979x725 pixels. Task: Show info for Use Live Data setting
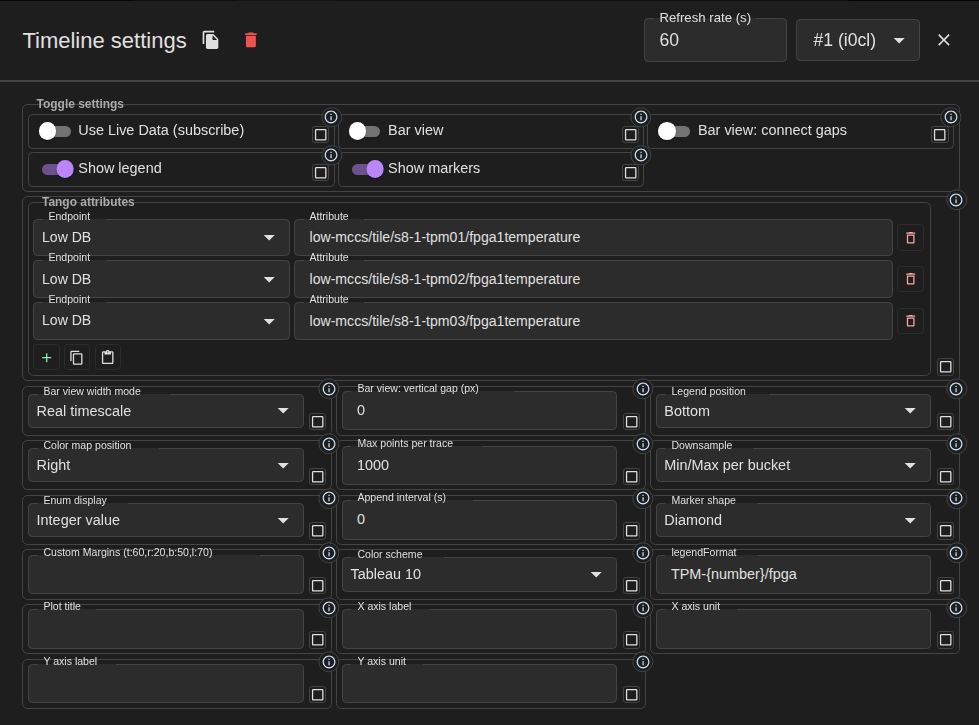coord(331,117)
